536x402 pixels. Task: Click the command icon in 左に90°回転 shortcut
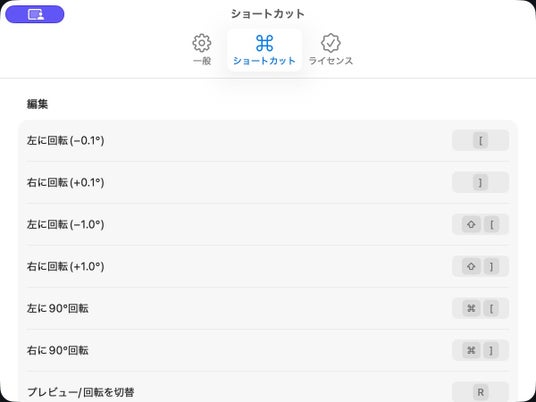(x=471, y=308)
